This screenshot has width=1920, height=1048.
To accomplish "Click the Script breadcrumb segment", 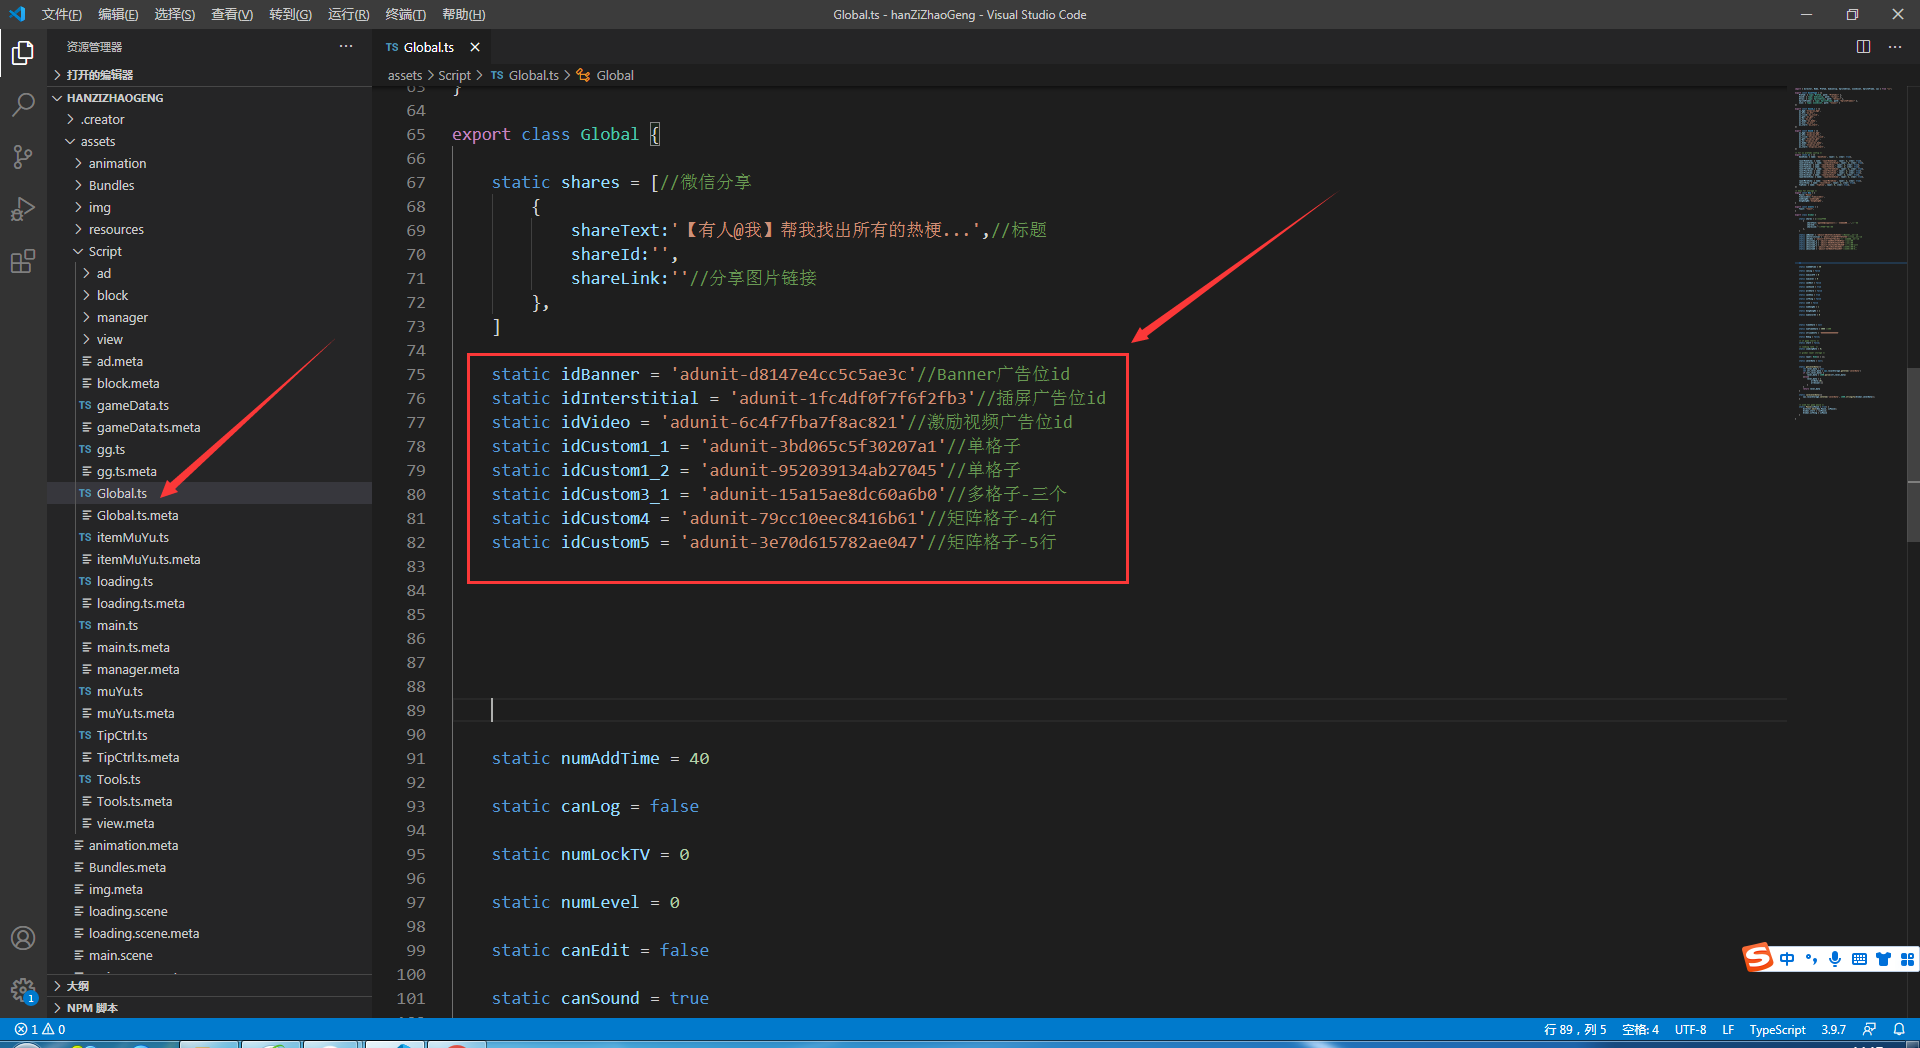I will (x=454, y=75).
